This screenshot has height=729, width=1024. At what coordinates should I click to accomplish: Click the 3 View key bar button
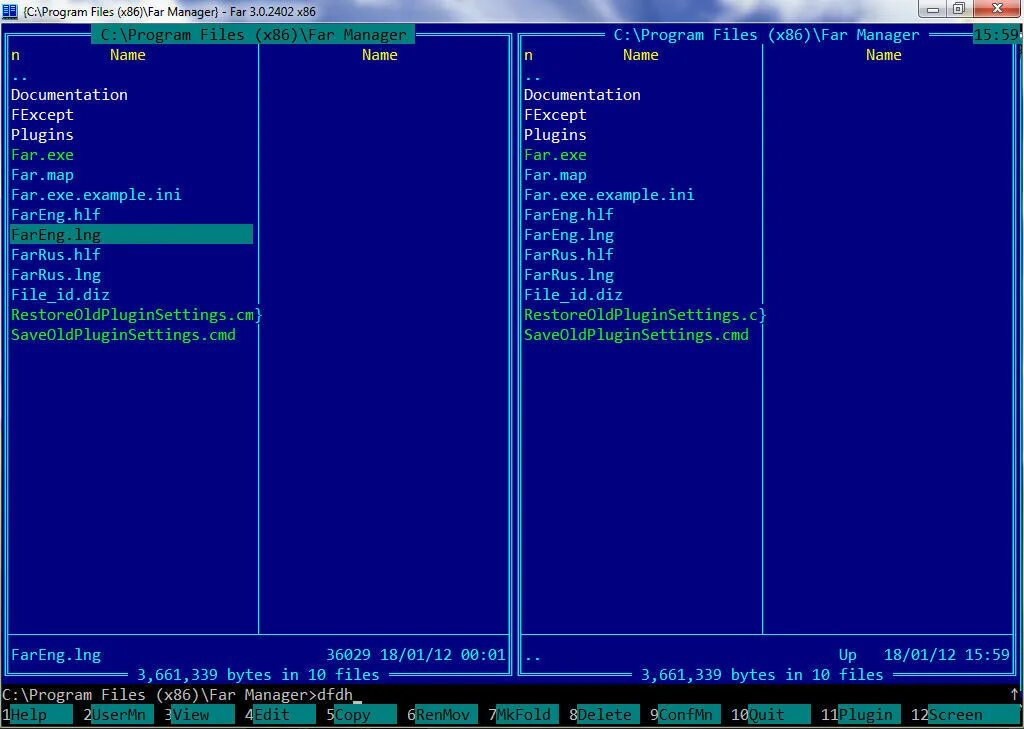(x=199, y=715)
